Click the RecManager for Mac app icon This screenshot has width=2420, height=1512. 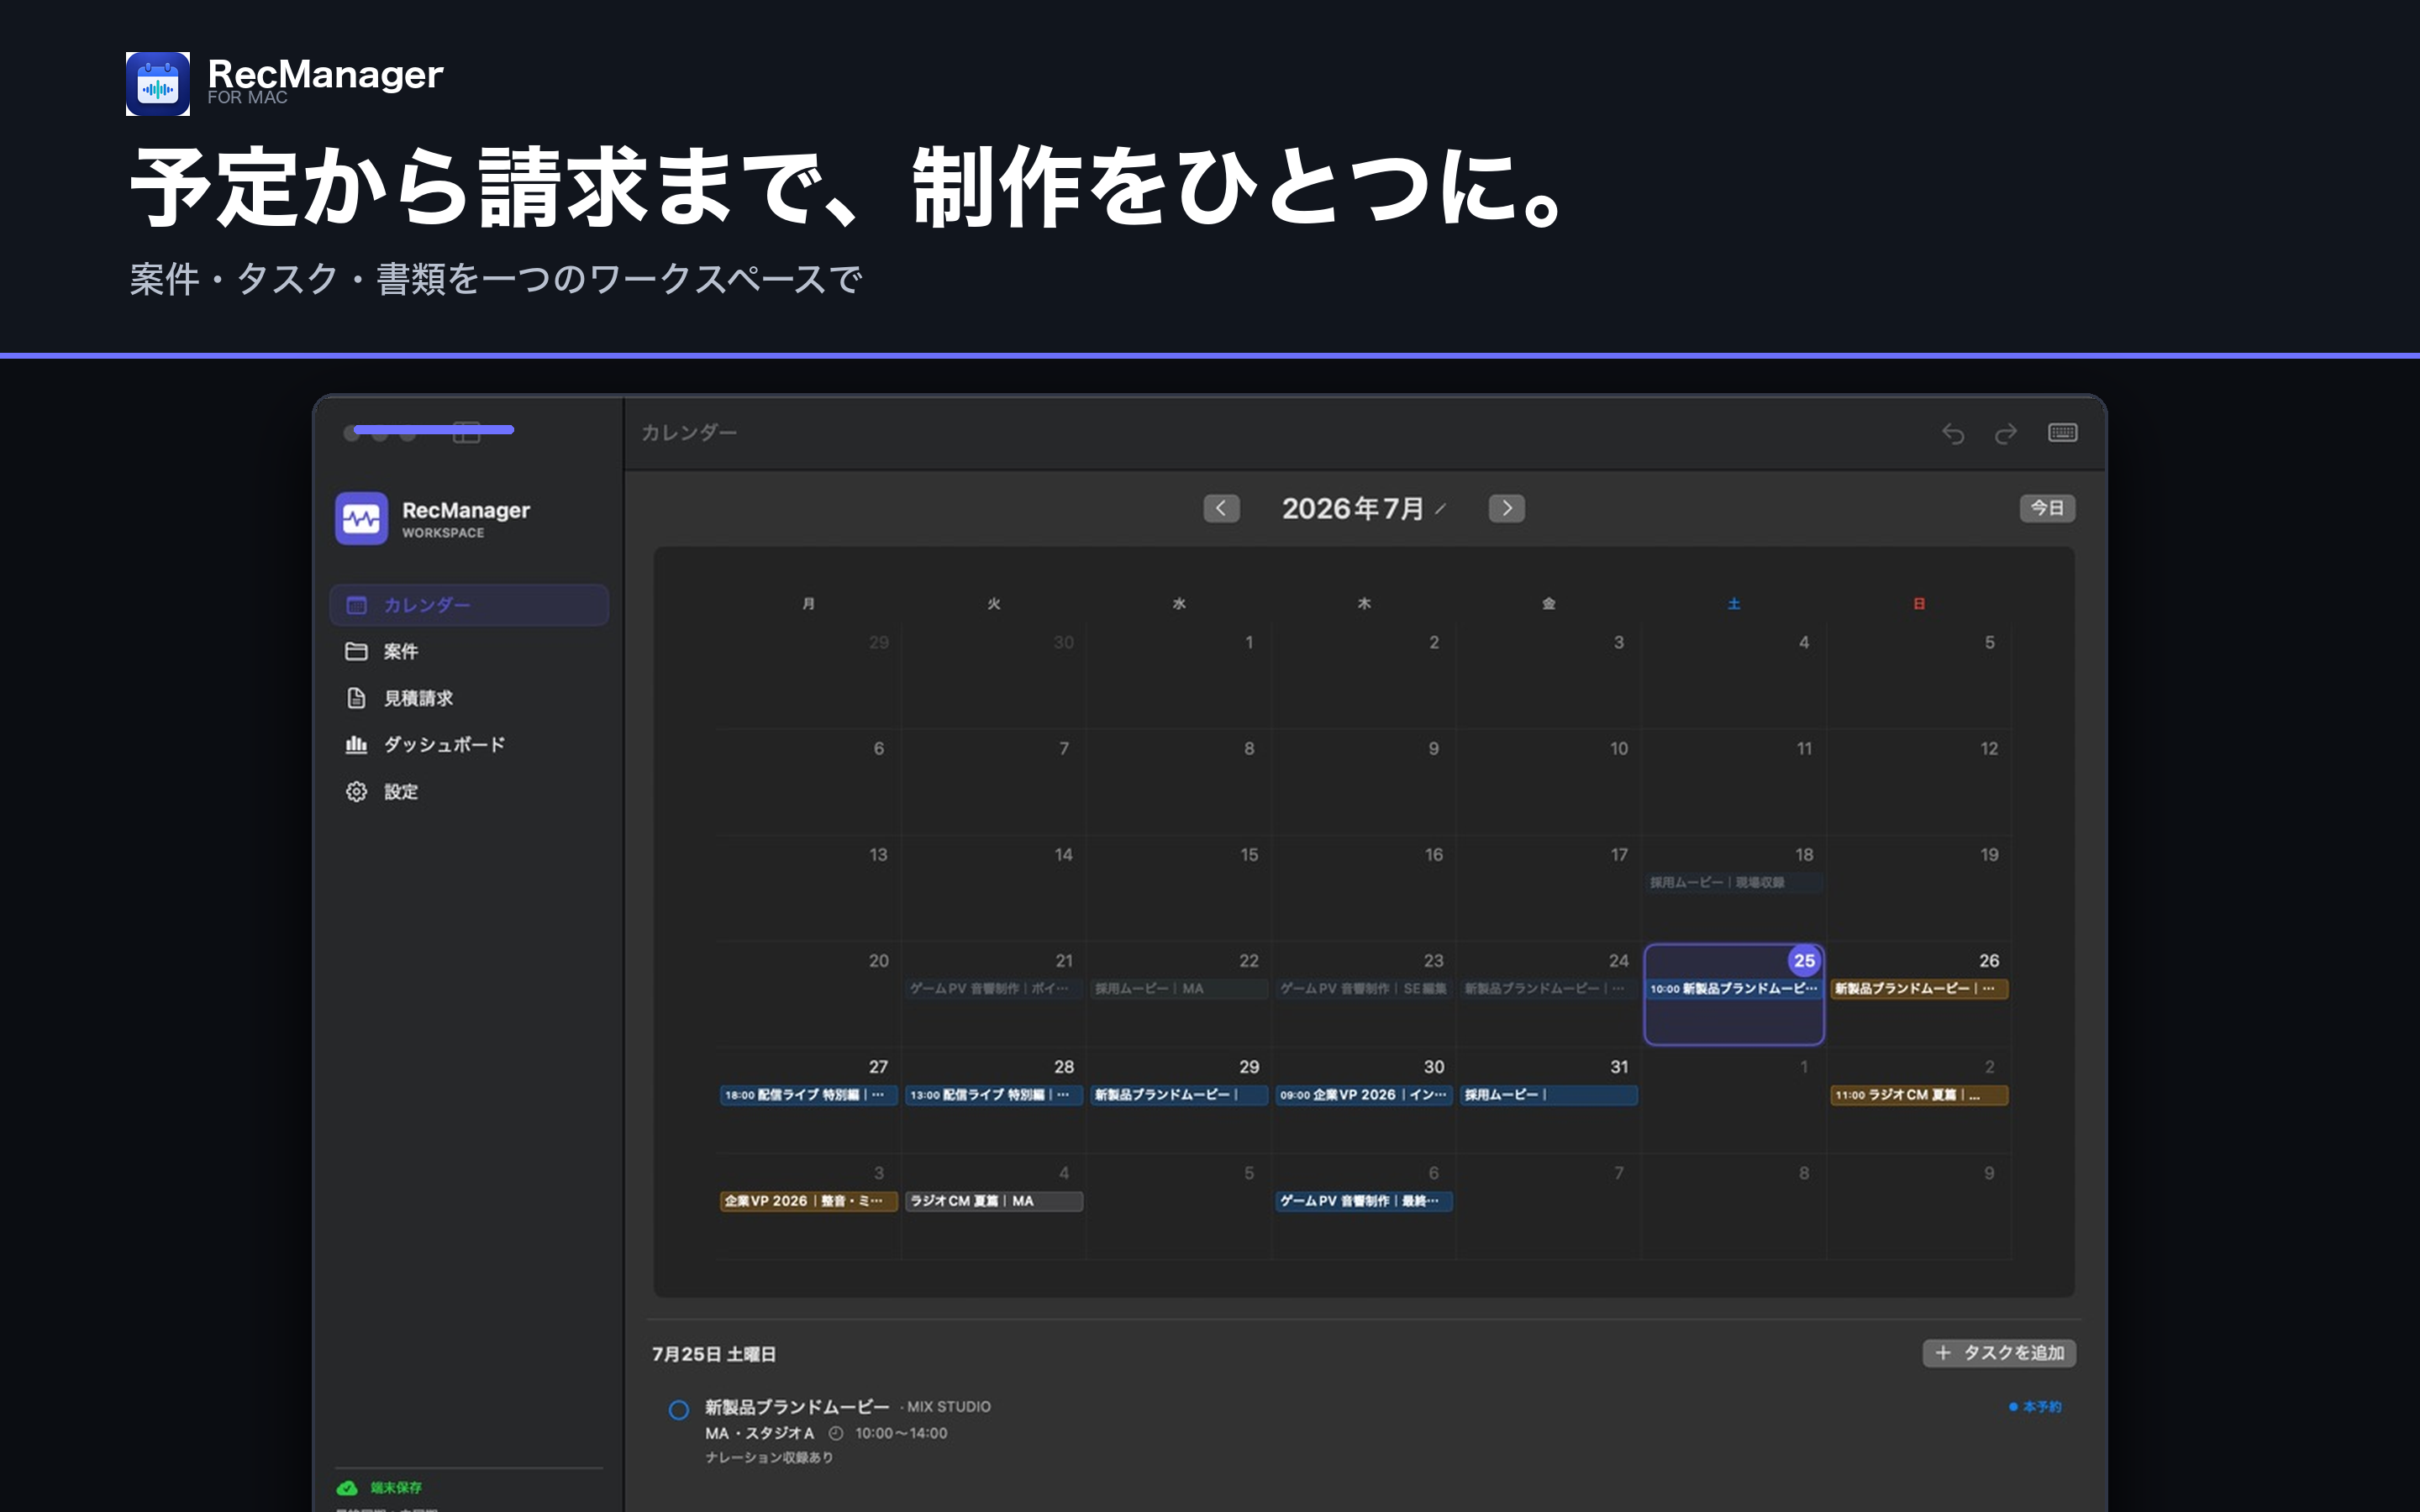(158, 84)
